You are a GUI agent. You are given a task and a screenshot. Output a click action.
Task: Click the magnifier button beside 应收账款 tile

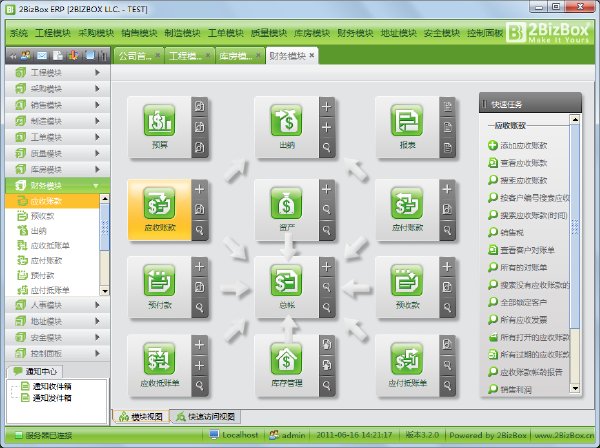(x=199, y=230)
